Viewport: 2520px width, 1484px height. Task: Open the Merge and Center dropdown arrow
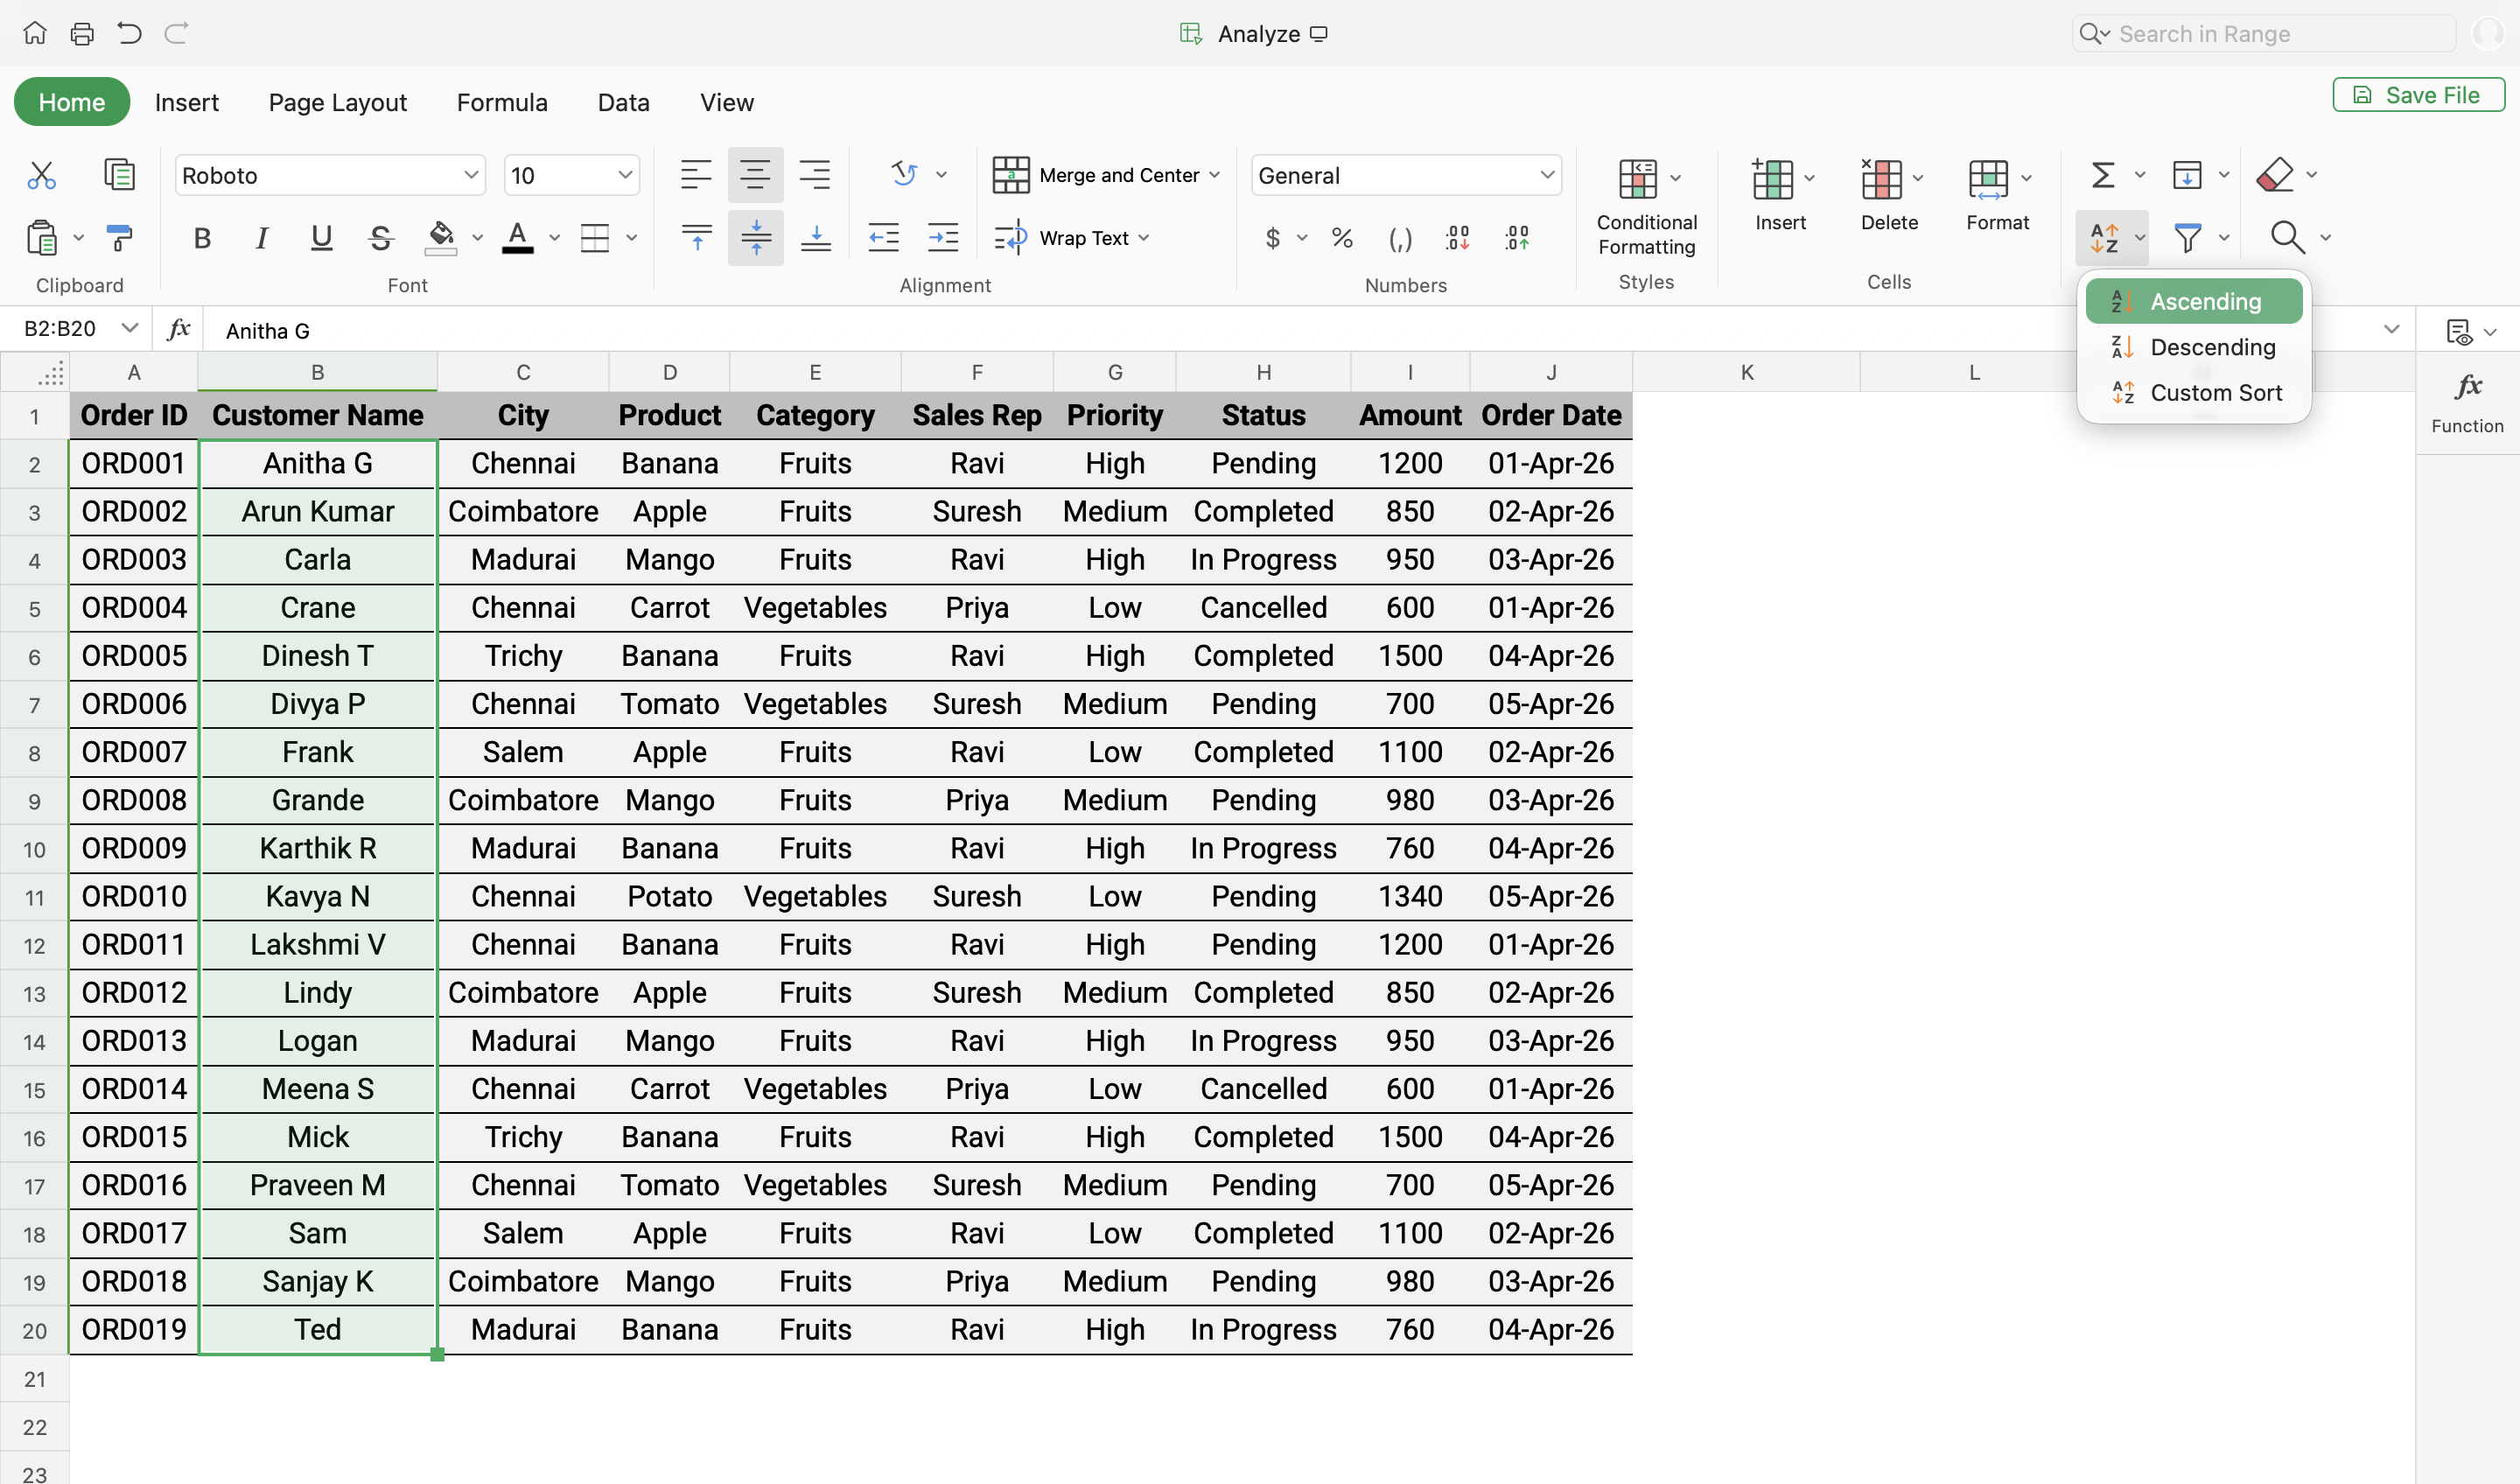1215,176
